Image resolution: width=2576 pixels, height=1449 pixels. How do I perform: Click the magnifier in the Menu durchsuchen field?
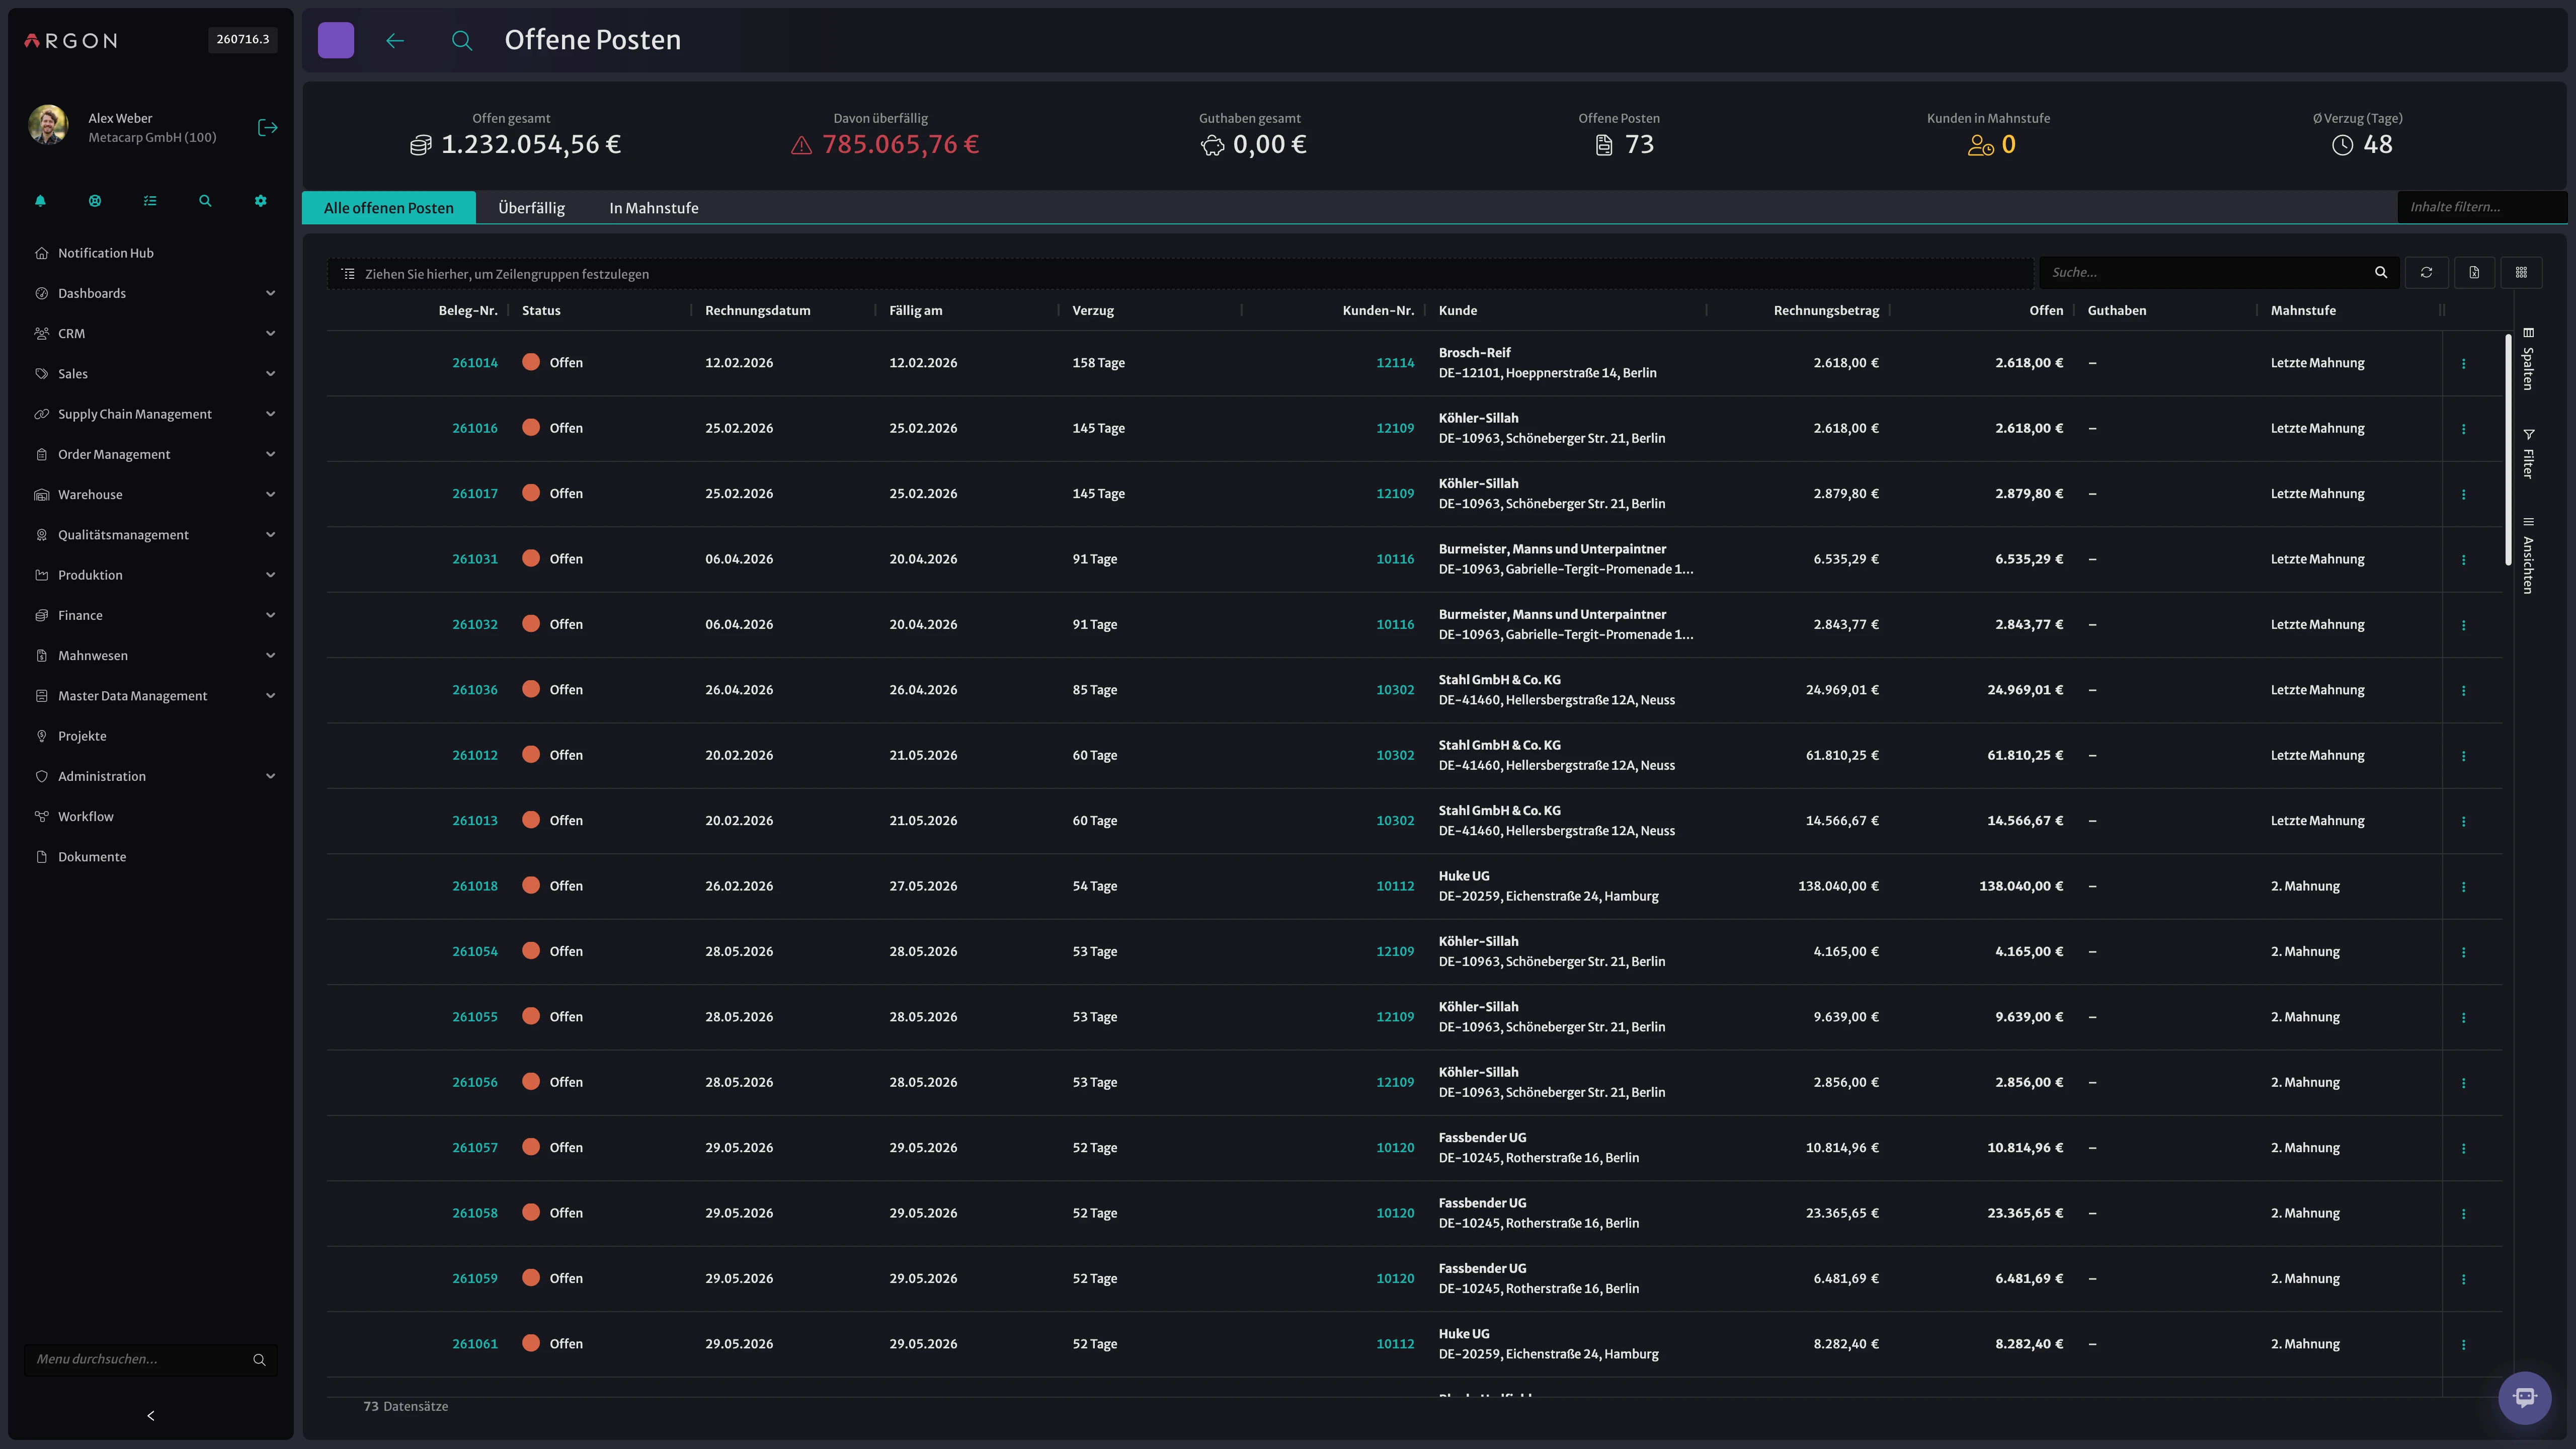coord(259,1359)
